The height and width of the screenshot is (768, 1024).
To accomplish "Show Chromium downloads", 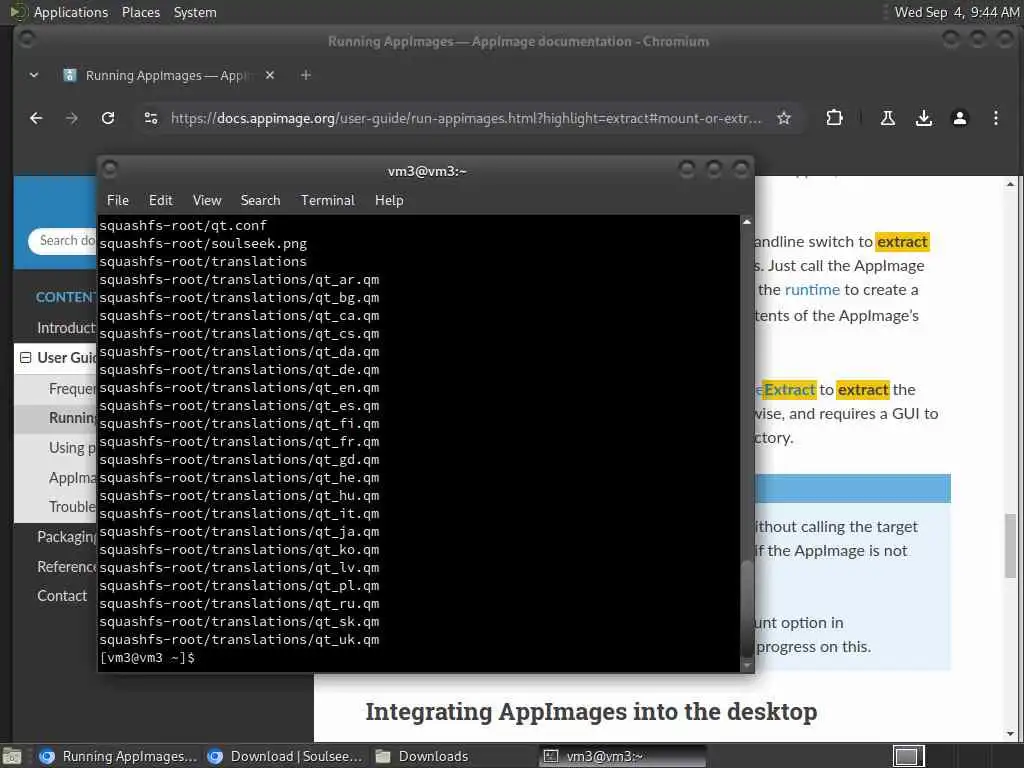I will (923, 118).
